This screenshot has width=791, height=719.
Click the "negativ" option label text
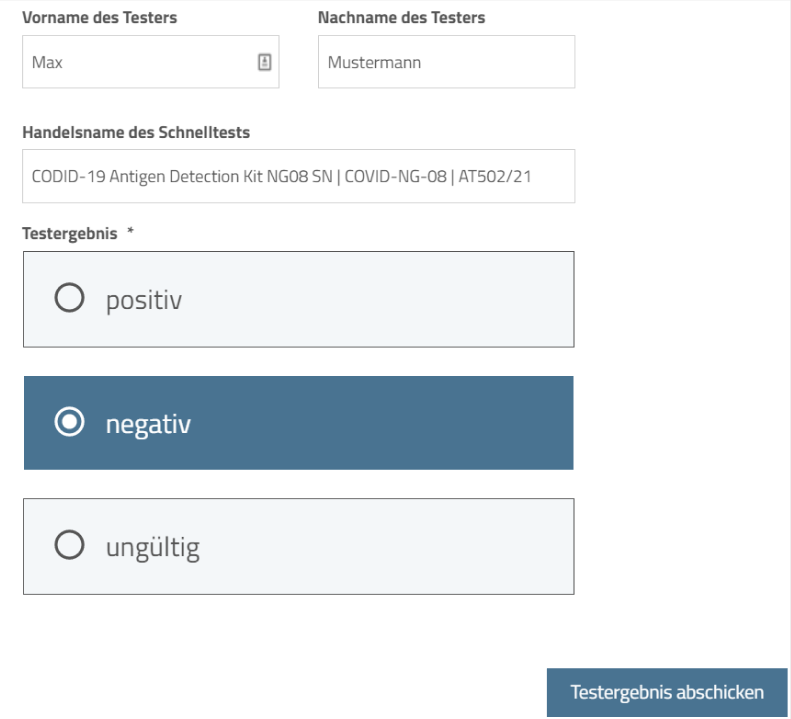click(x=148, y=424)
